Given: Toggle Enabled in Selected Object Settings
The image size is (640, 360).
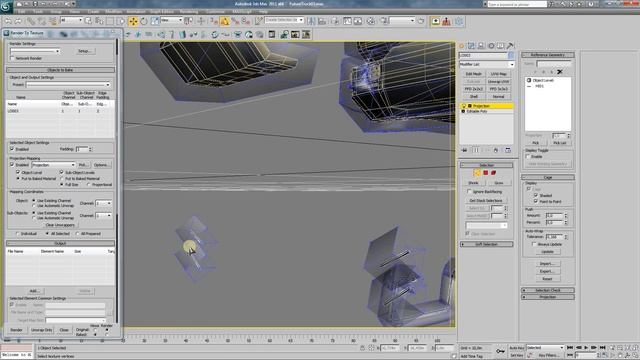Looking at the screenshot, I should pyautogui.click(x=12, y=149).
